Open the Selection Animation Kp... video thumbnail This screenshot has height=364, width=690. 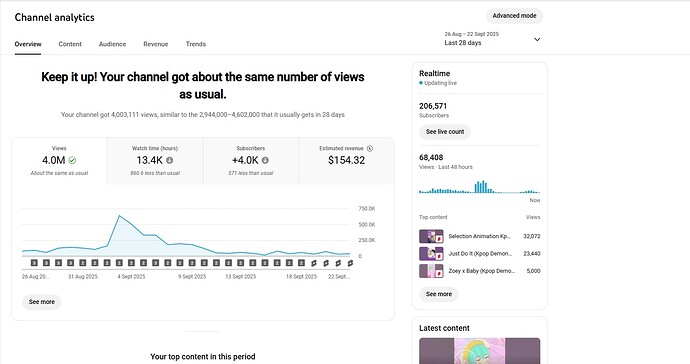point(431,236)
